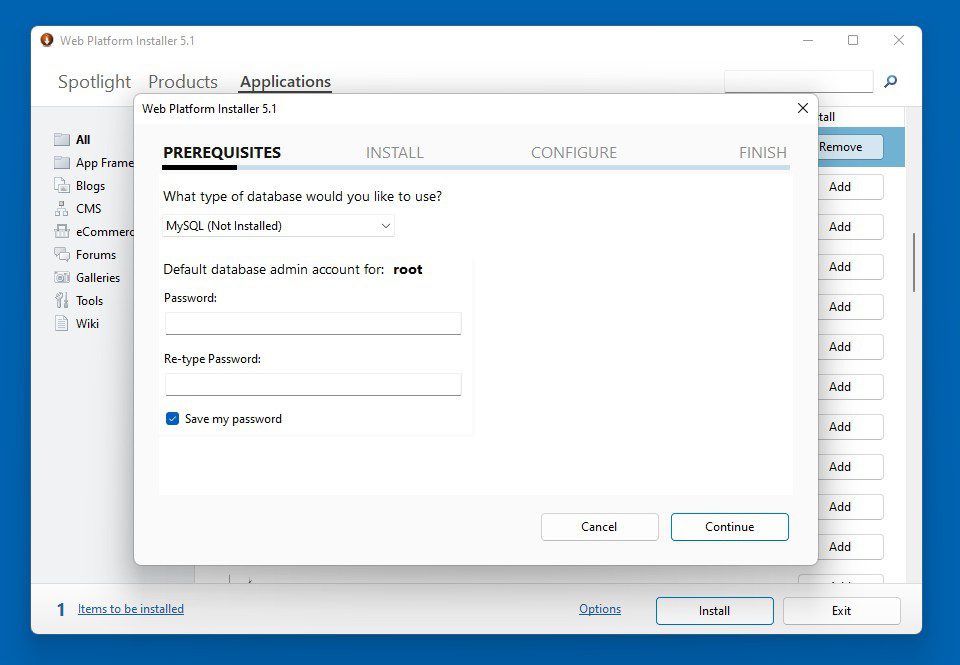Select the Wiki document icon
This screenshot has height=665, width=960.
click(60, 323)
